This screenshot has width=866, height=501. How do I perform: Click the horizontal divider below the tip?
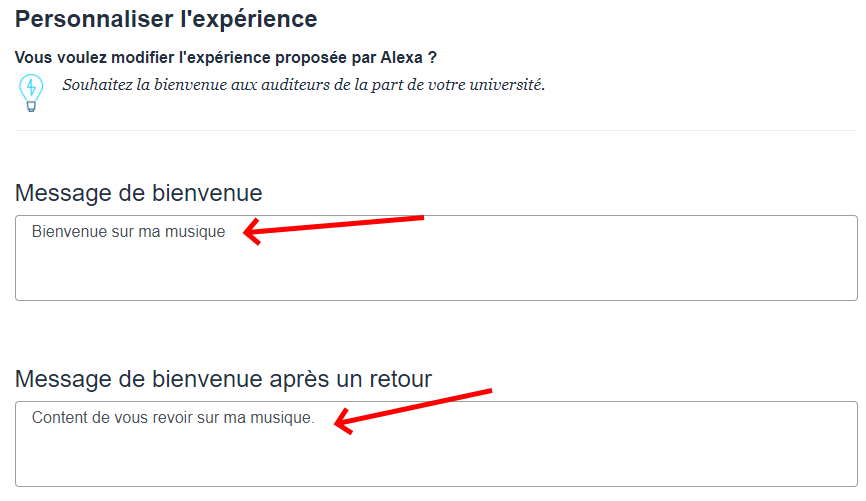click(436, 130)
